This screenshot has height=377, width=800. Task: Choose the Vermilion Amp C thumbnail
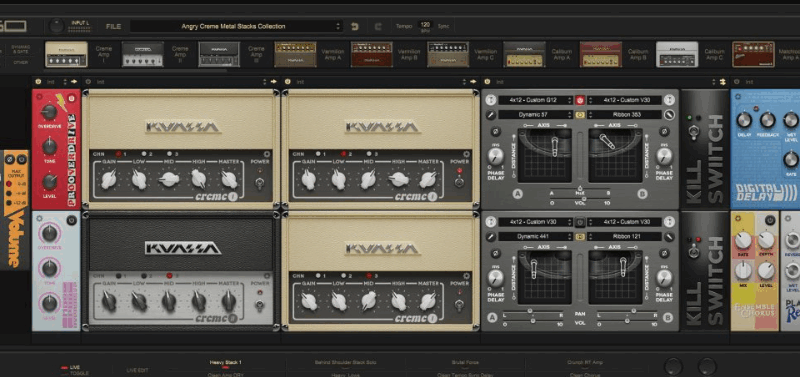448,54
